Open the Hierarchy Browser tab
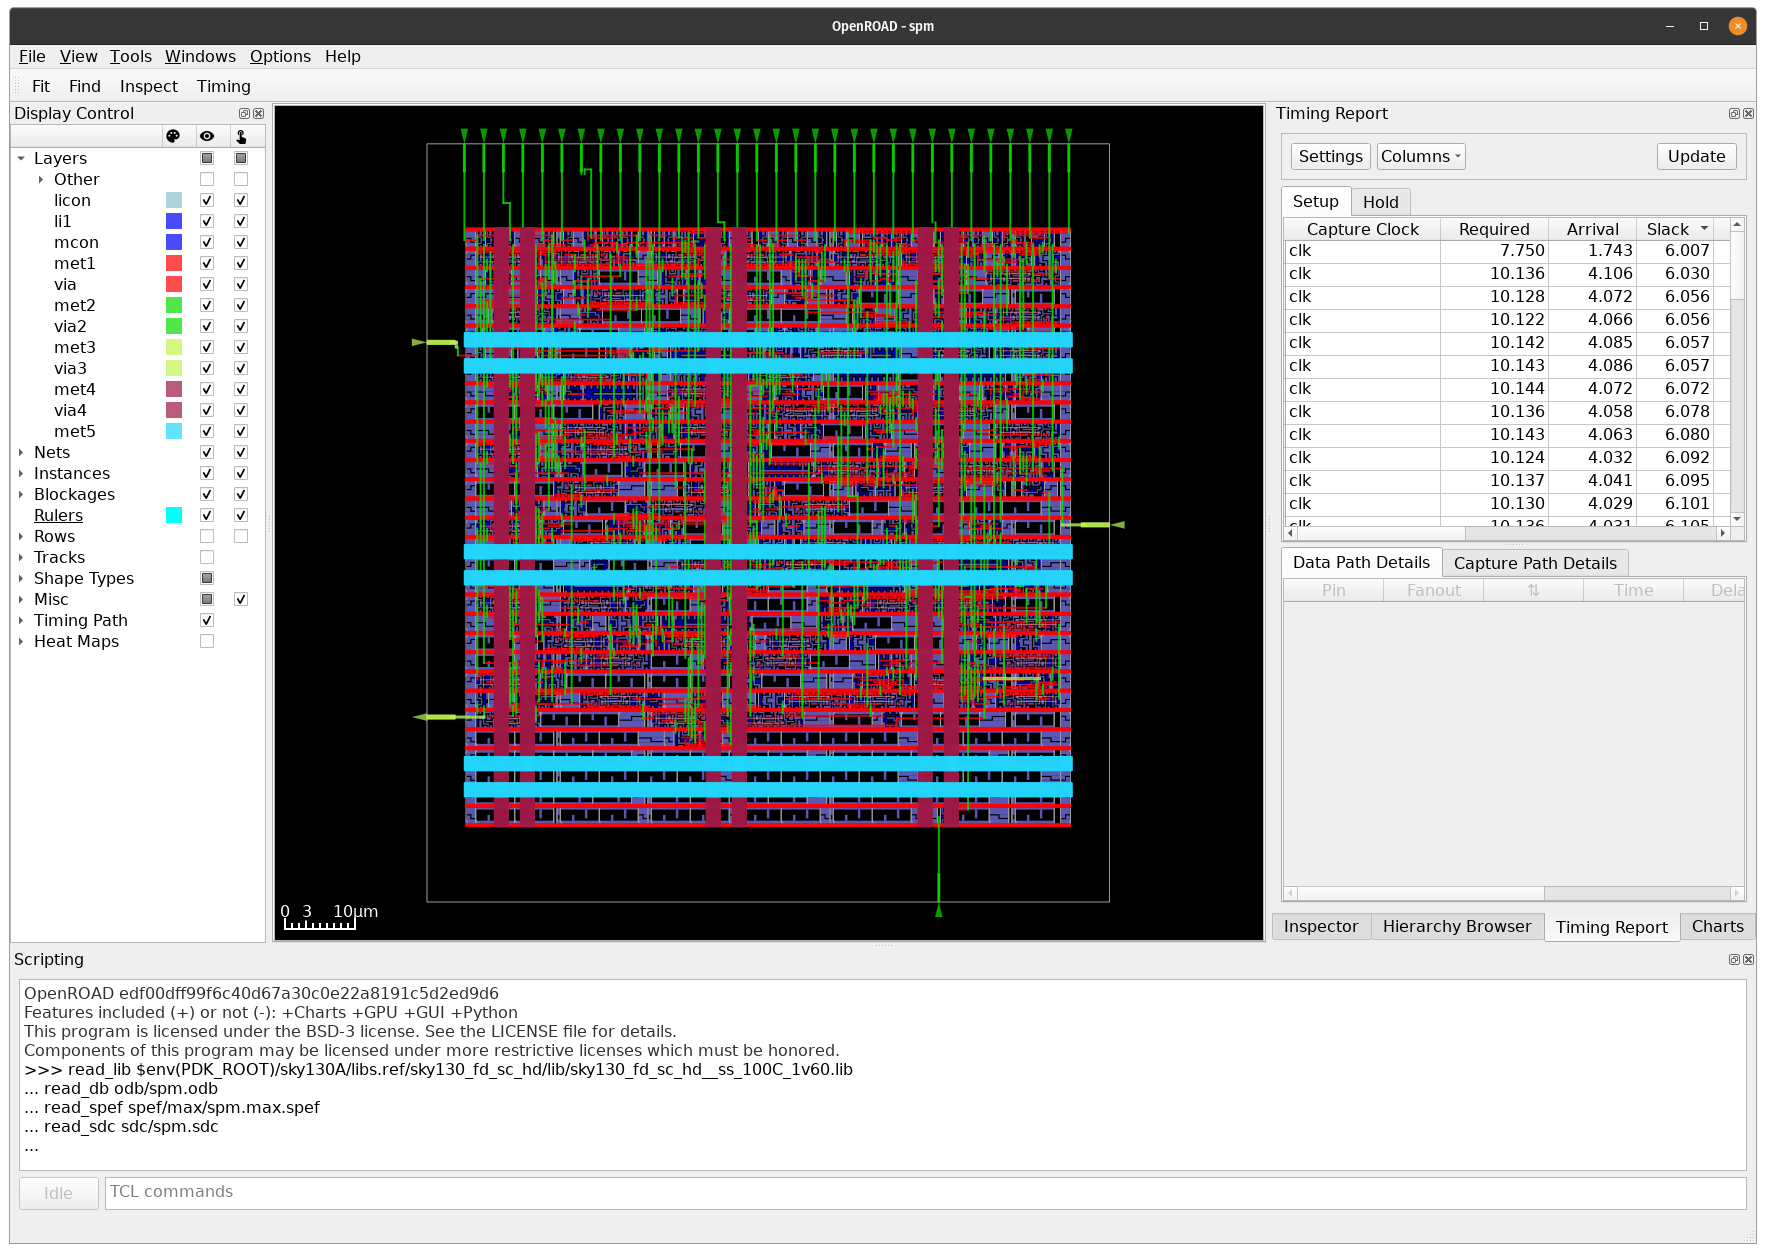This screenshot has height=1253, width=1766. (1457, 926)
